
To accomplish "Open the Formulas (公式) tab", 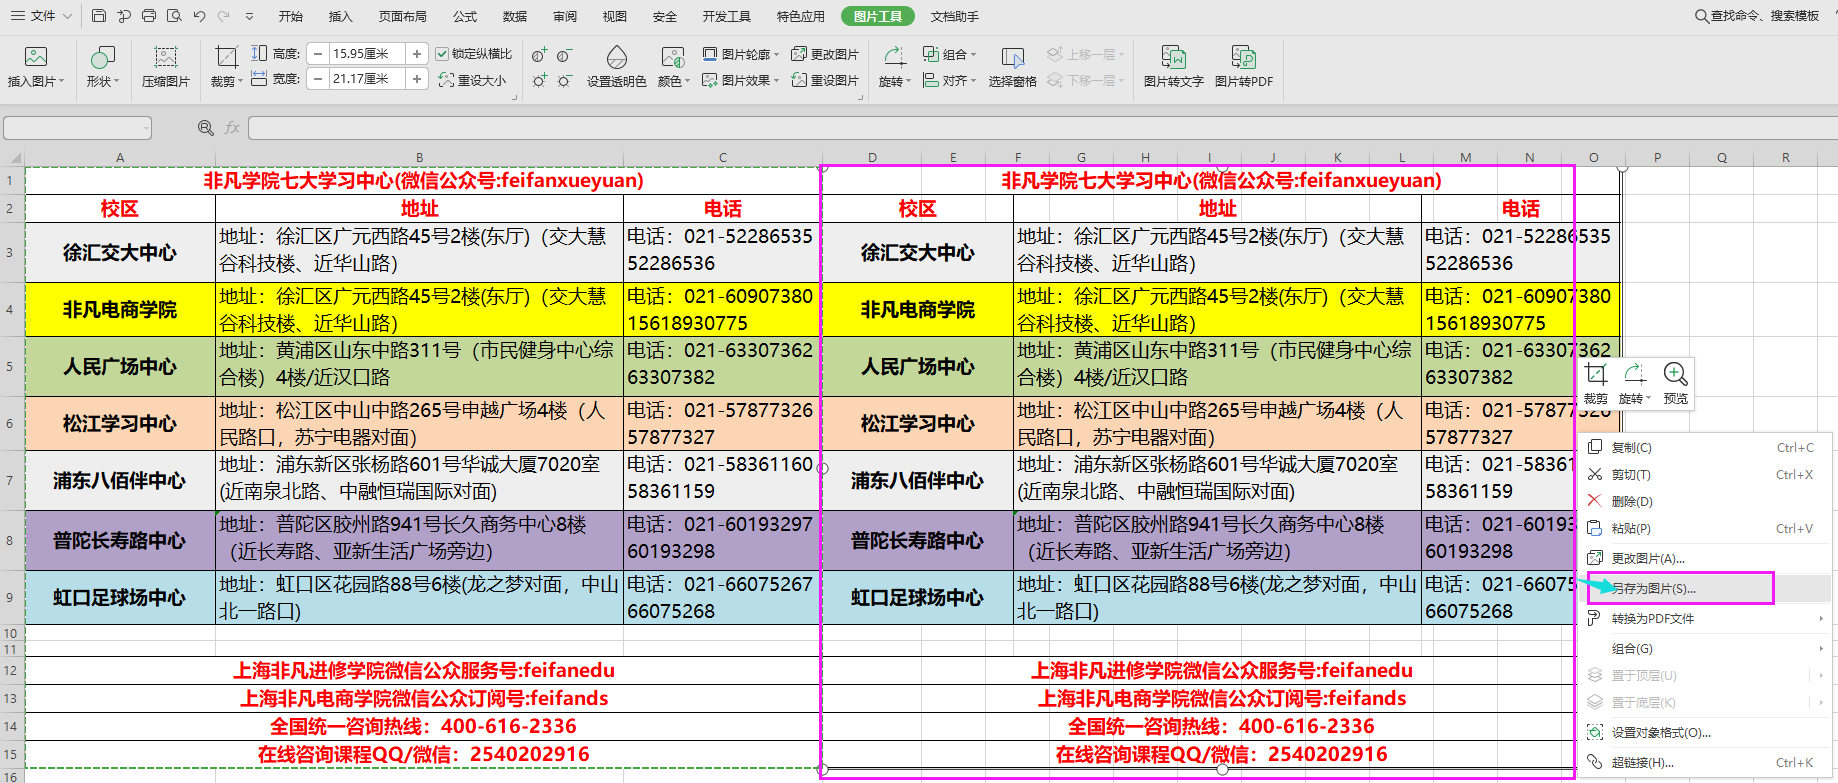I will coord(465,16).
